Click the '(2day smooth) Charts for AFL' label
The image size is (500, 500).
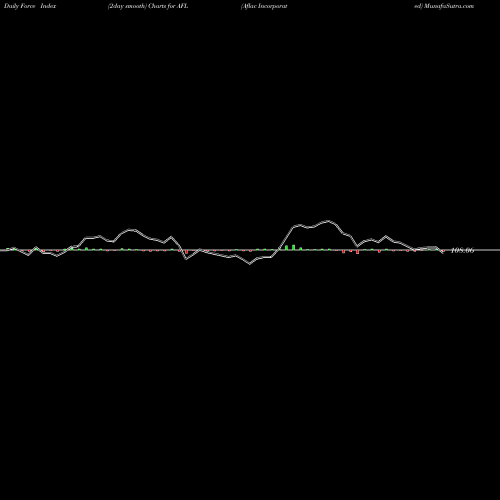pyautogui.click(x=148, y=6)
